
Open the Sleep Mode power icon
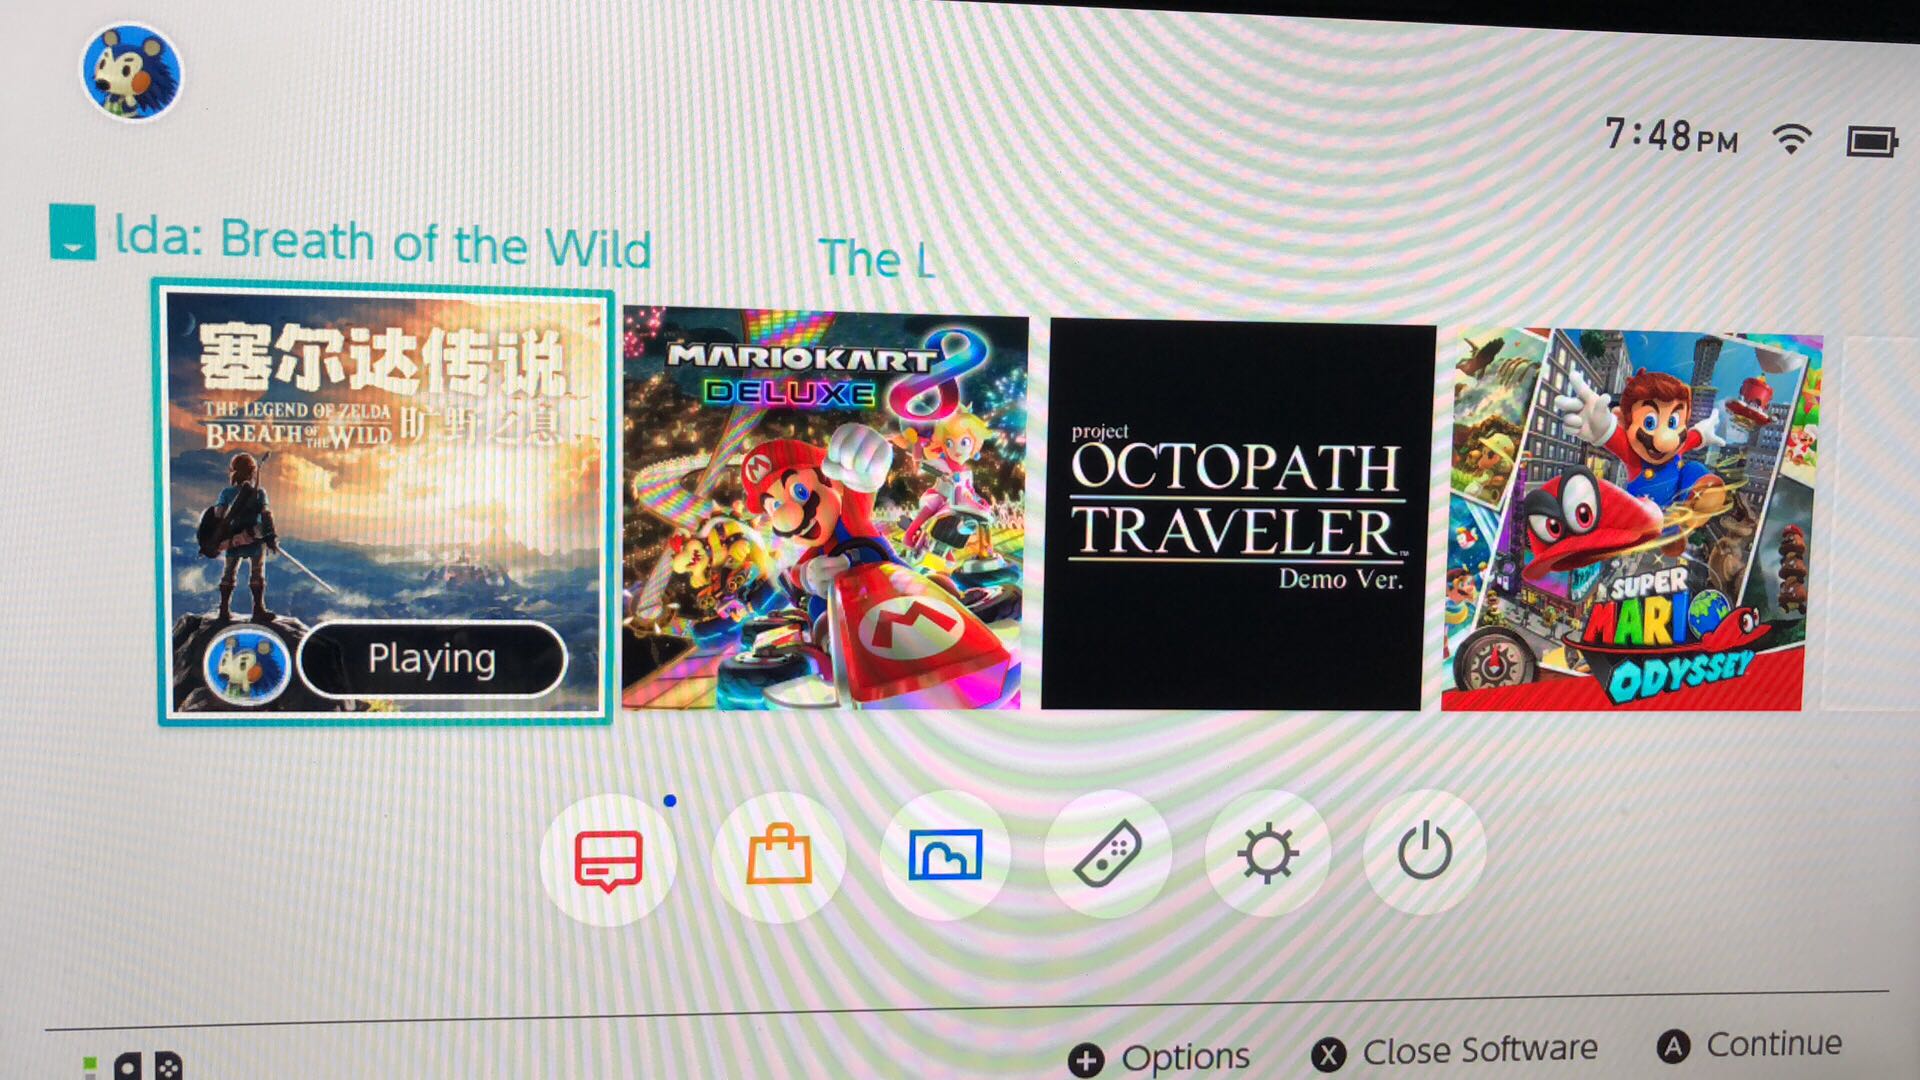pyautogui.click(x=1424, y=851)
